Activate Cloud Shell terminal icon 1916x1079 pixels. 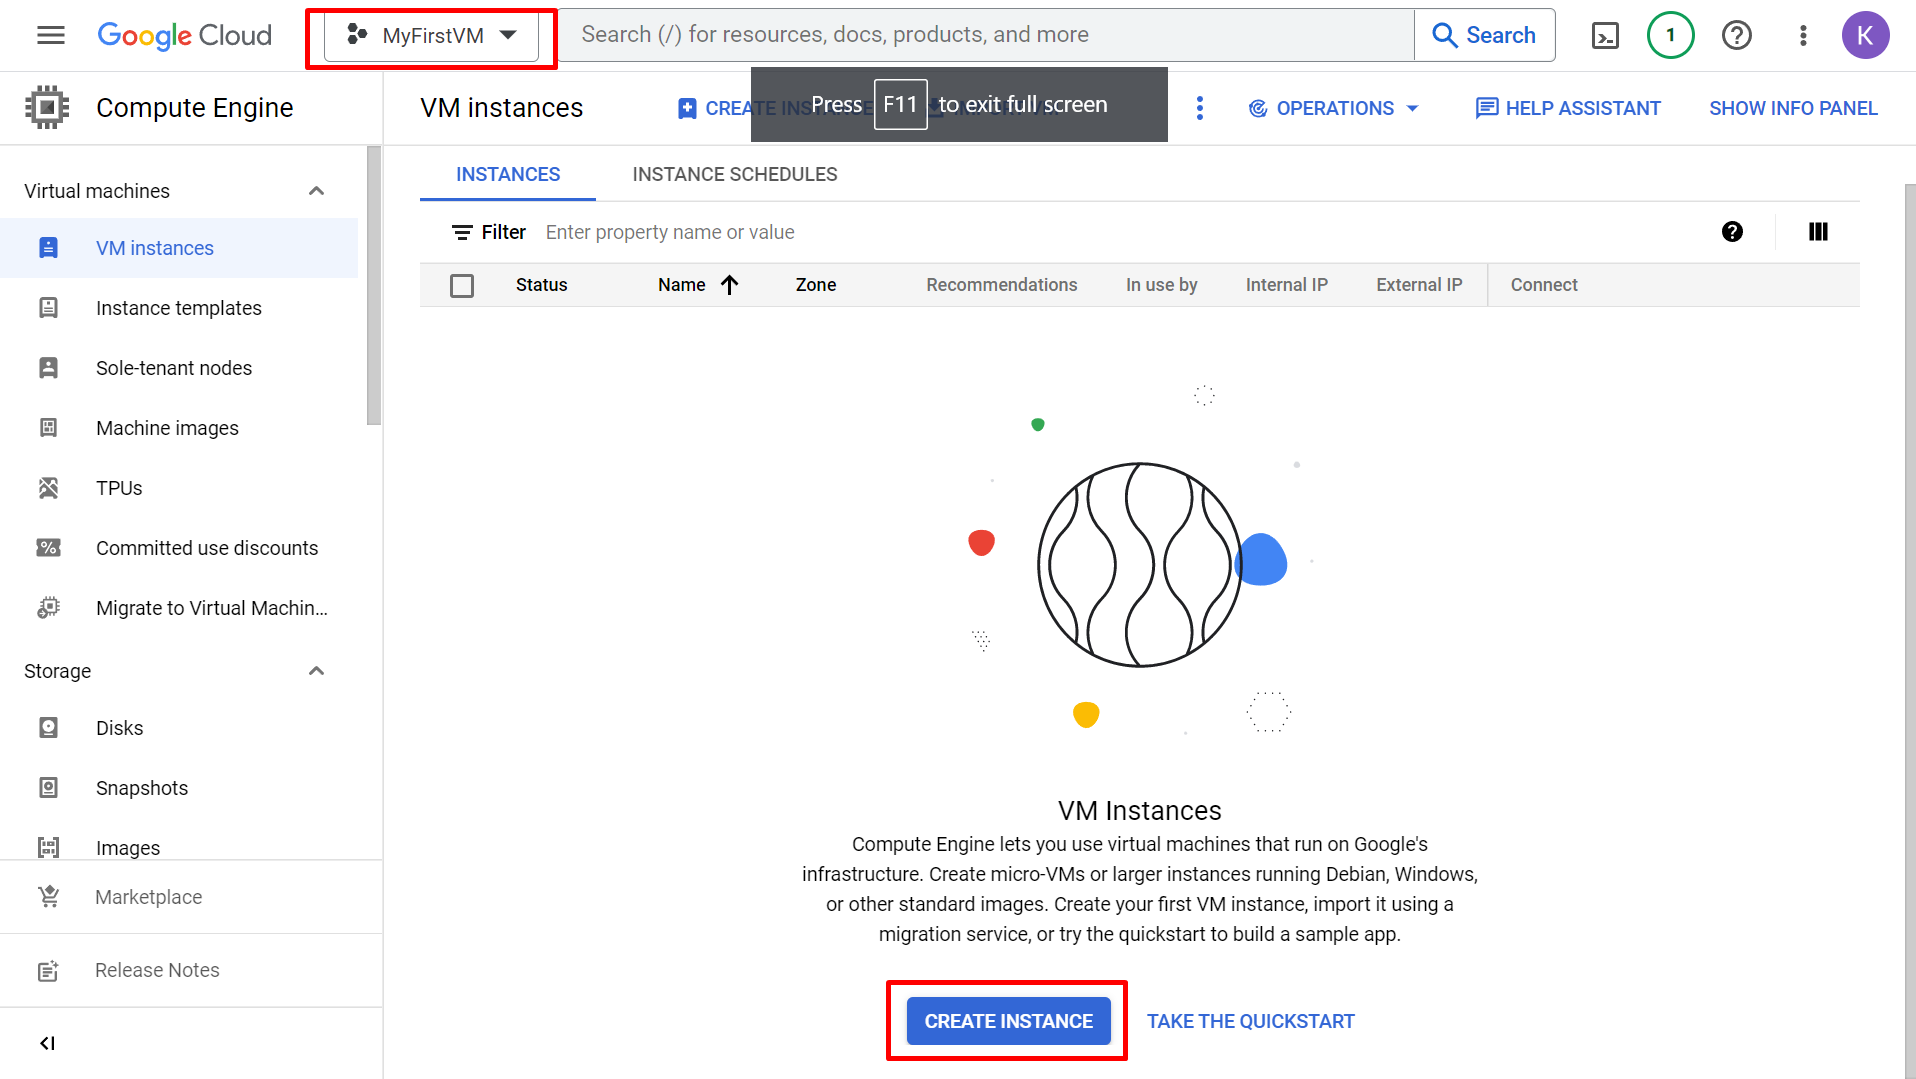pyautogui.click(x=1605, y=36)
